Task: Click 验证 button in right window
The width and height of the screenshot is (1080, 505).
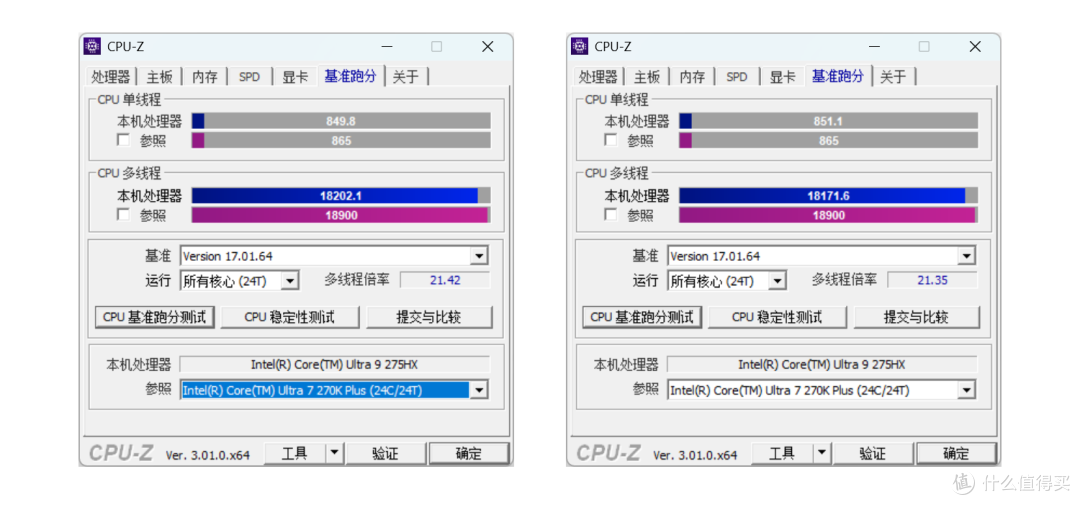Action: pos(873,453)
